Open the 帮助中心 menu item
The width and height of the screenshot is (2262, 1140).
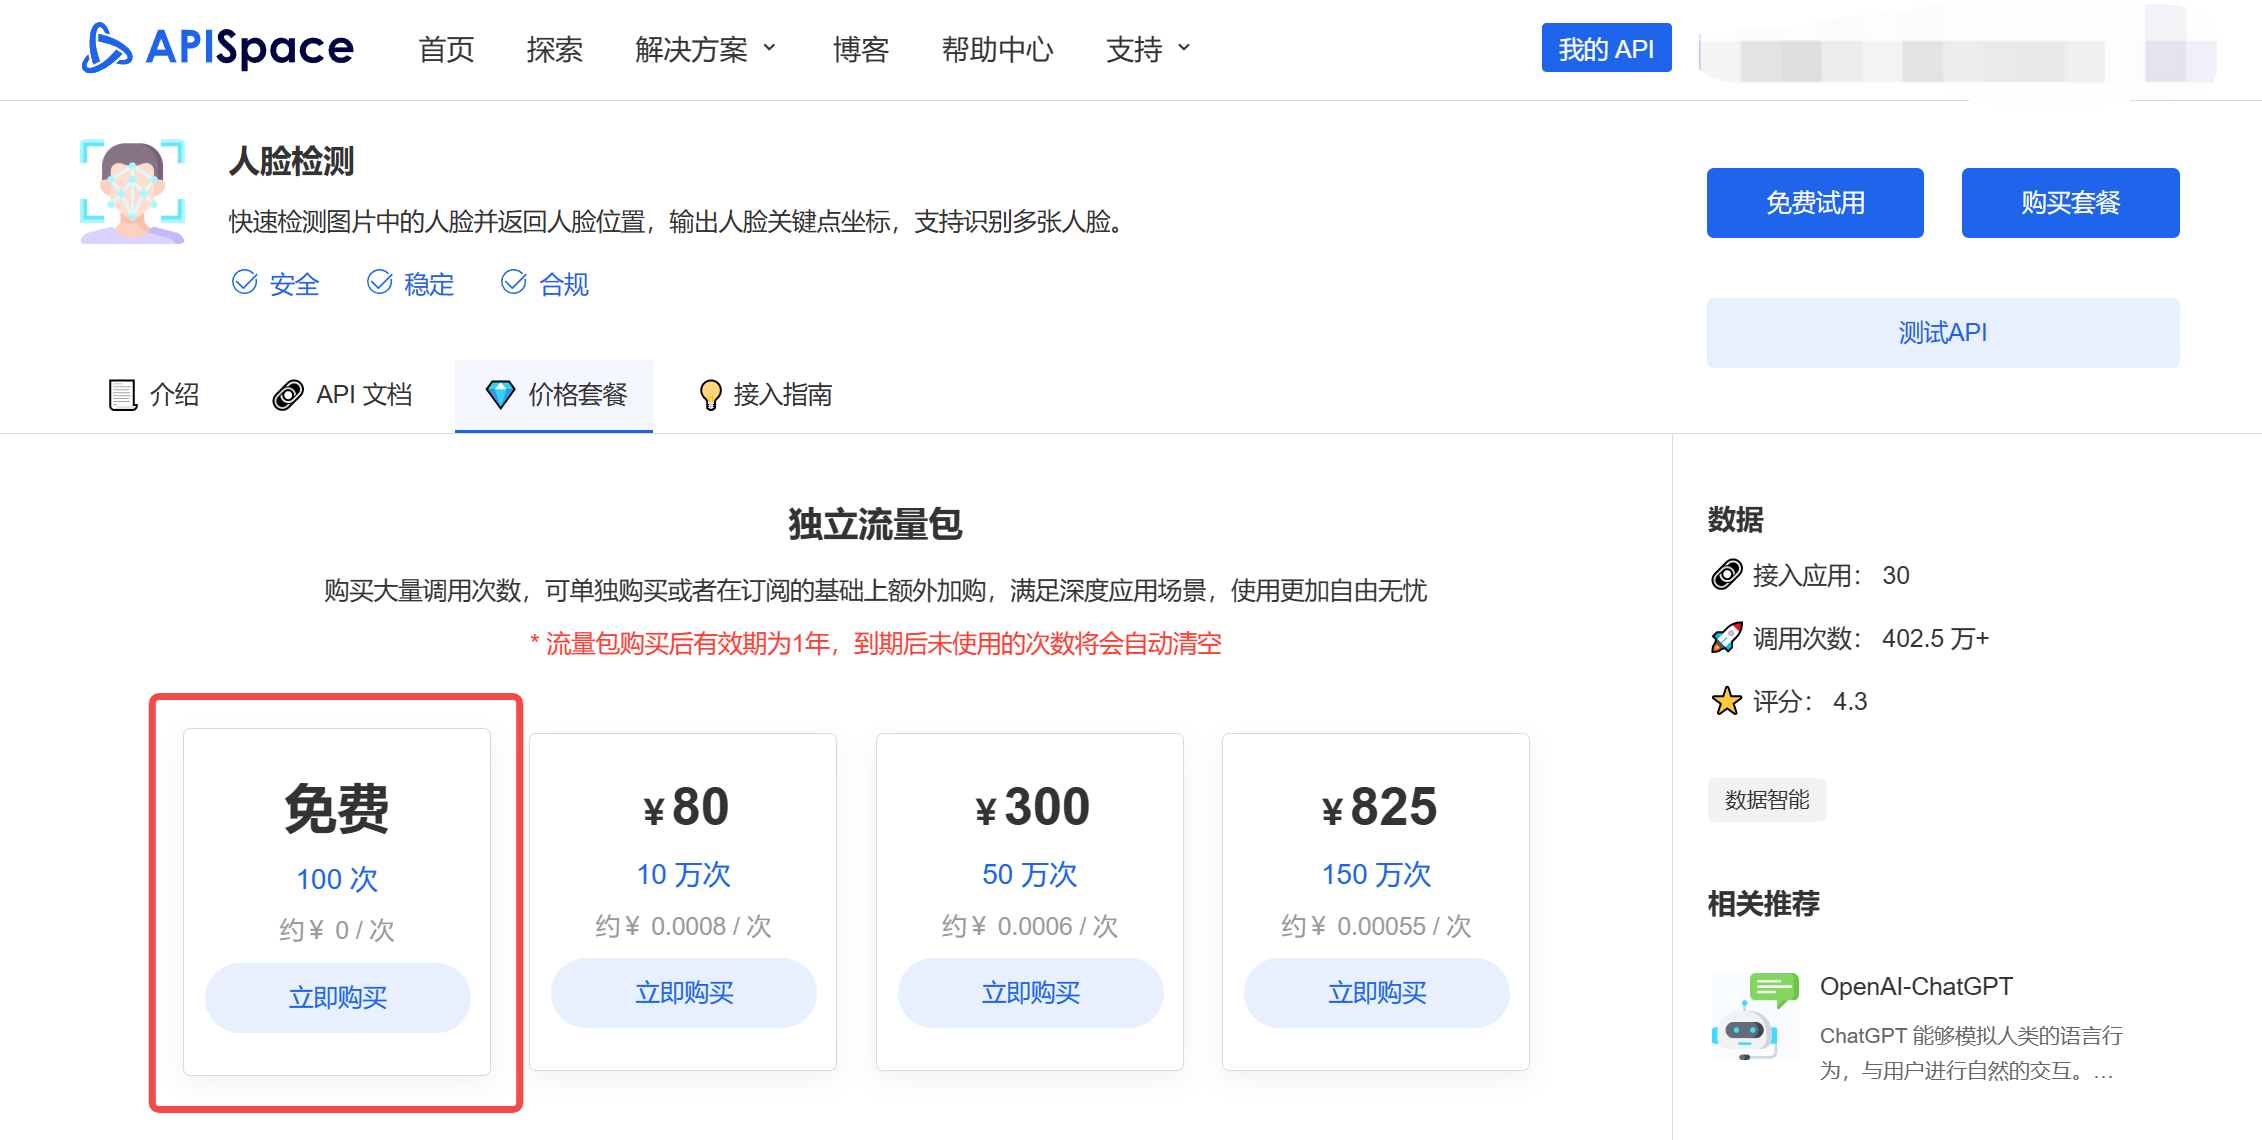coord(997,49)
